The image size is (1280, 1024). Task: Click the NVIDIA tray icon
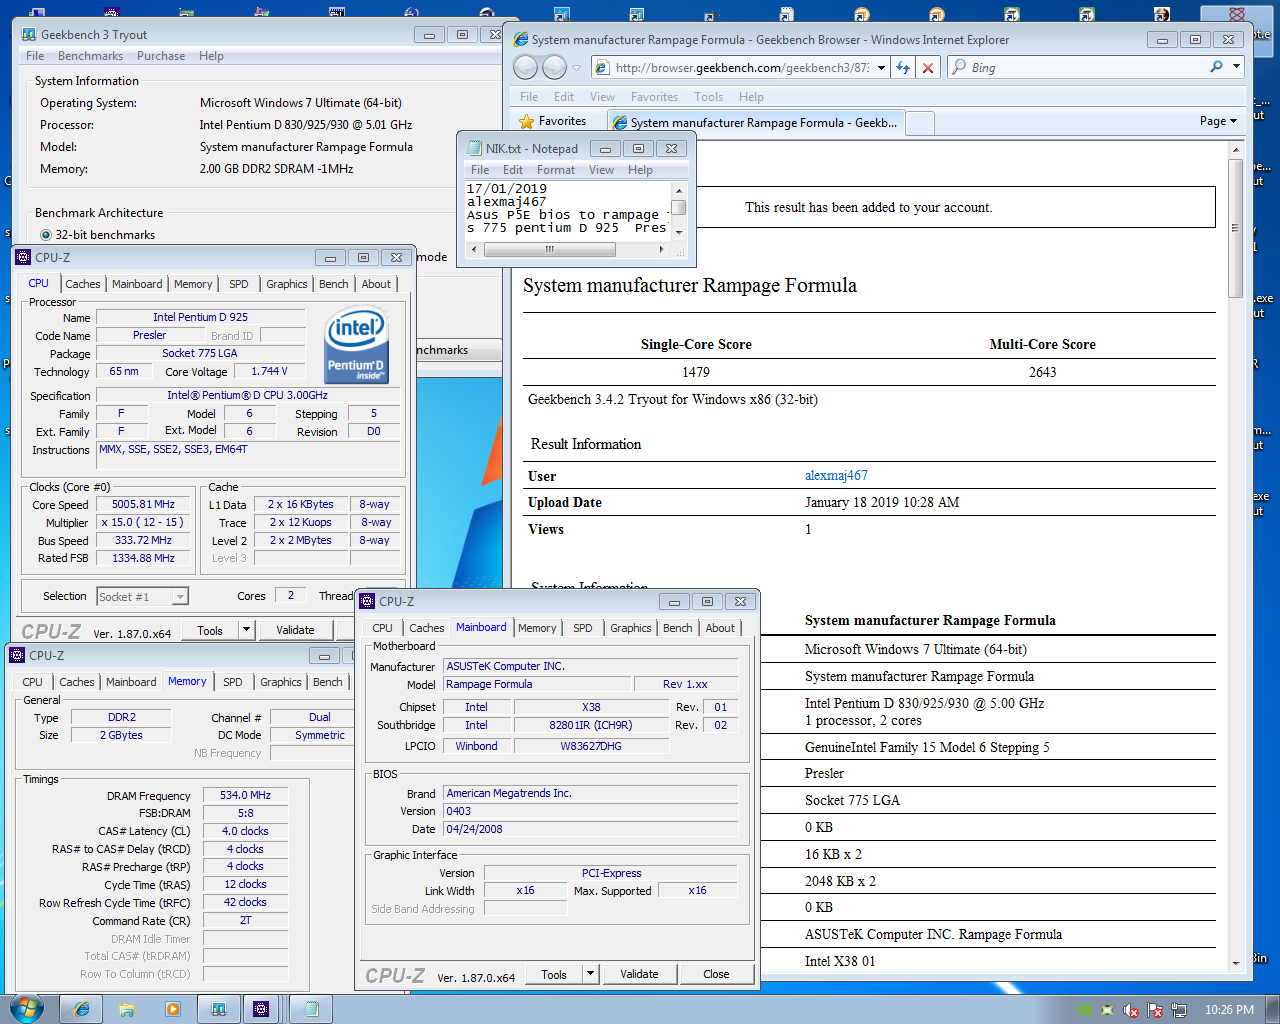point(1084,1010)
